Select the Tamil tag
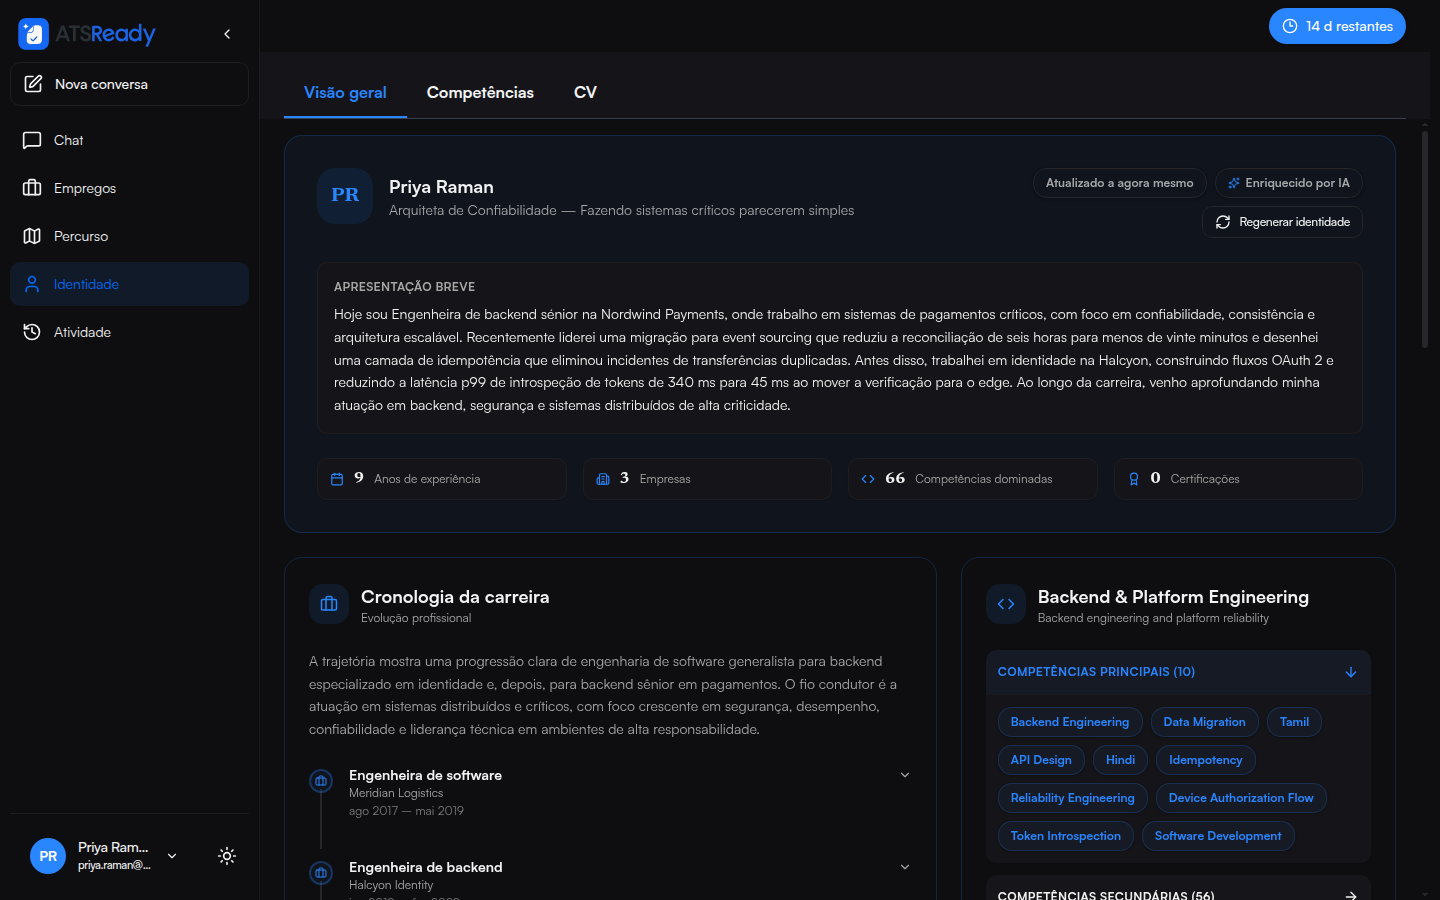Image resolution: width=1440 pixels, height=900 pixels. (1294, 722)
